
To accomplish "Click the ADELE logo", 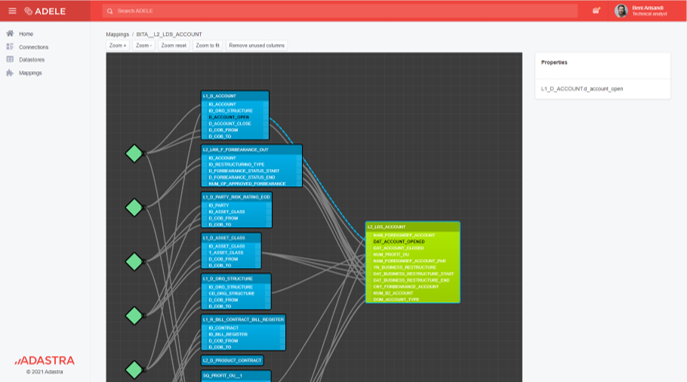I will click(45, 11).
